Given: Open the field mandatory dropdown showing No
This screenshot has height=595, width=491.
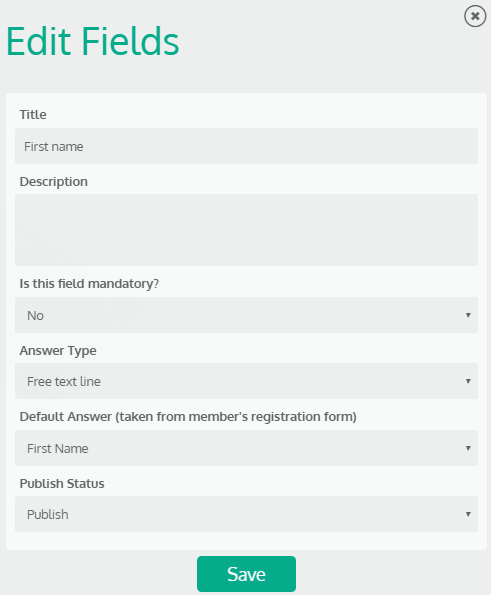Looking at the screenshot, I should (246, 315).
